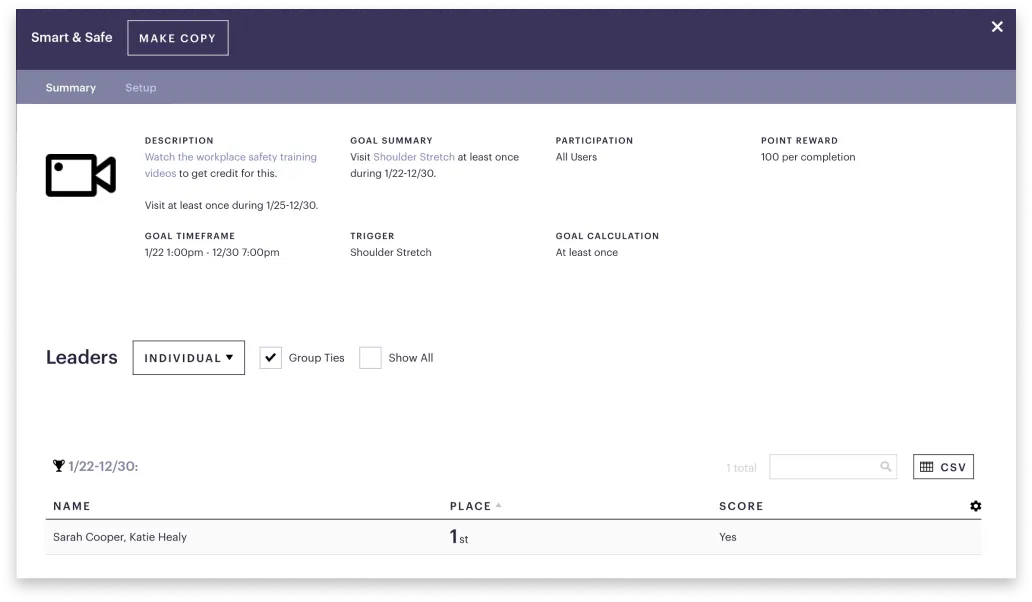The image size is (1032, 602).
Task: Switch to the Setup tab
Action: click(x=141, y=88)
